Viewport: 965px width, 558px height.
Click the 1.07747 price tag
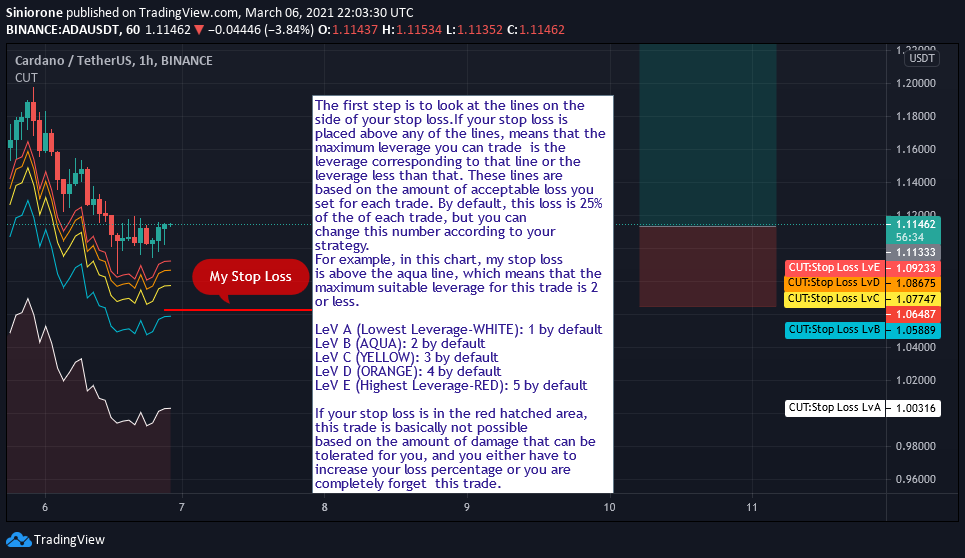(913, 299)
